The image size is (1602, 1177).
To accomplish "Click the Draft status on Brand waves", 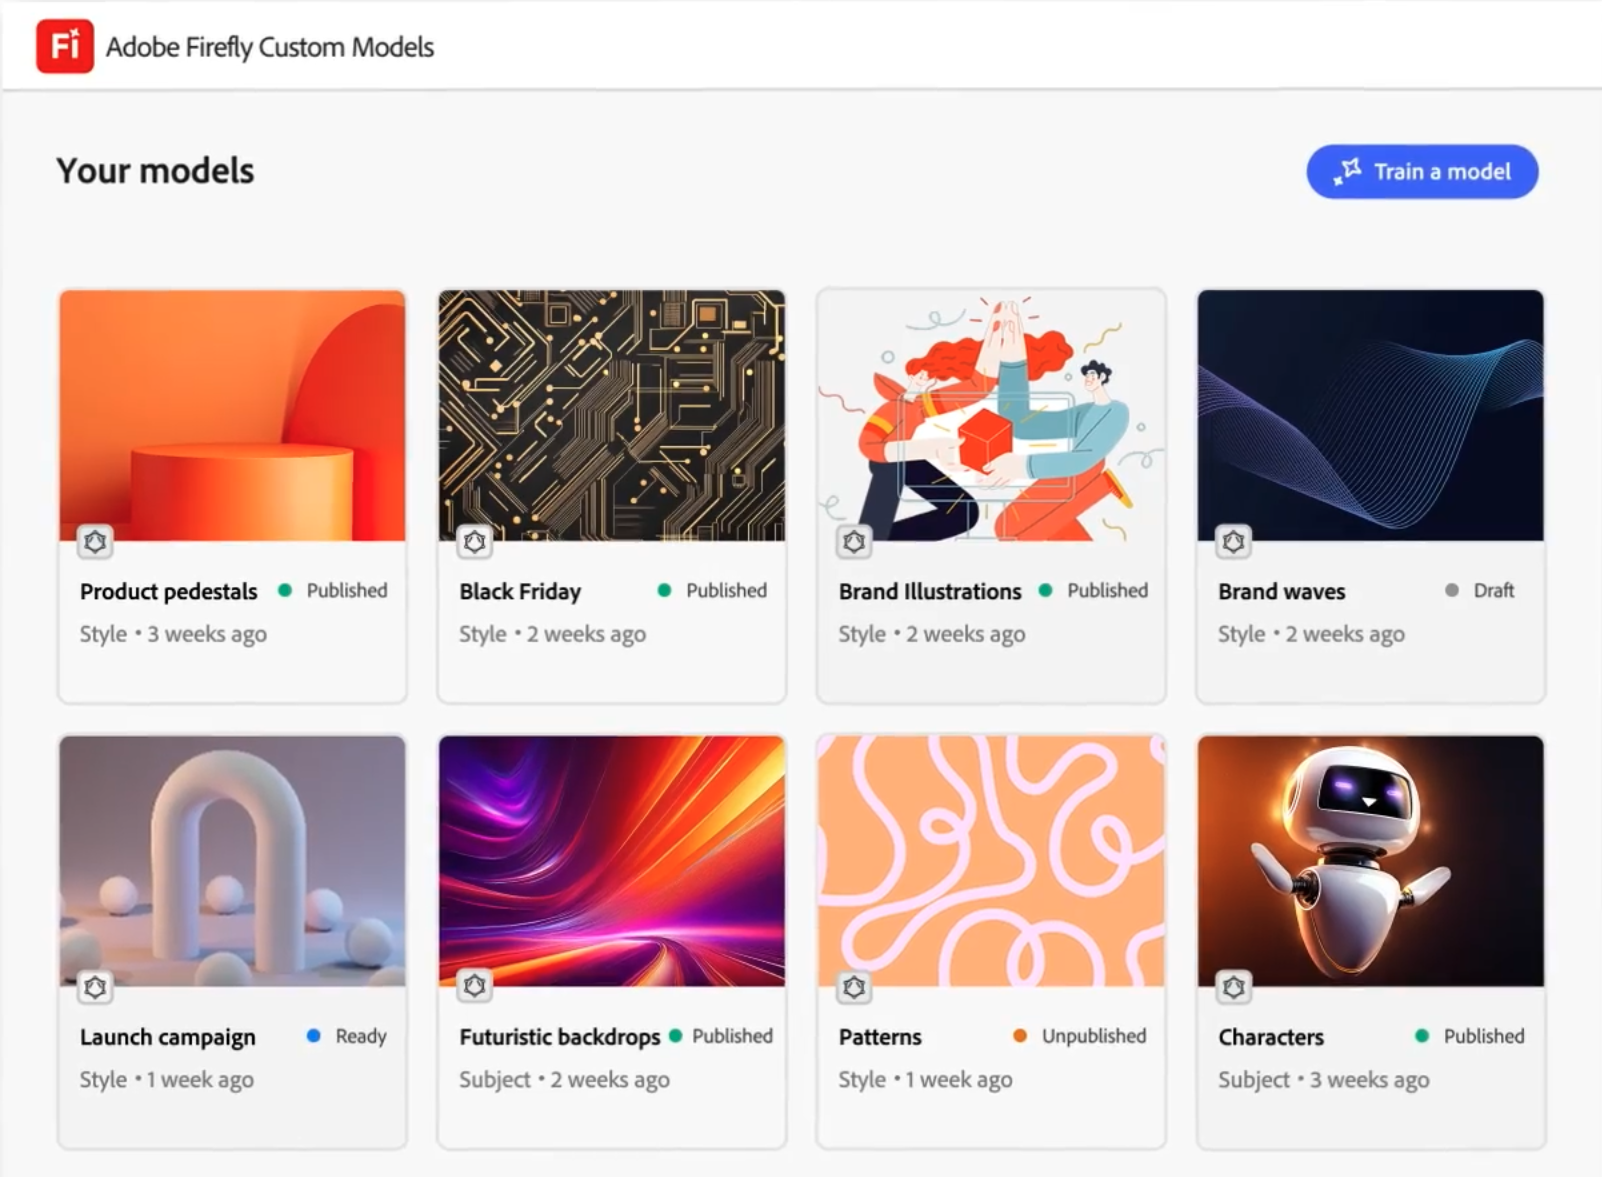I will coord(1493,591).
